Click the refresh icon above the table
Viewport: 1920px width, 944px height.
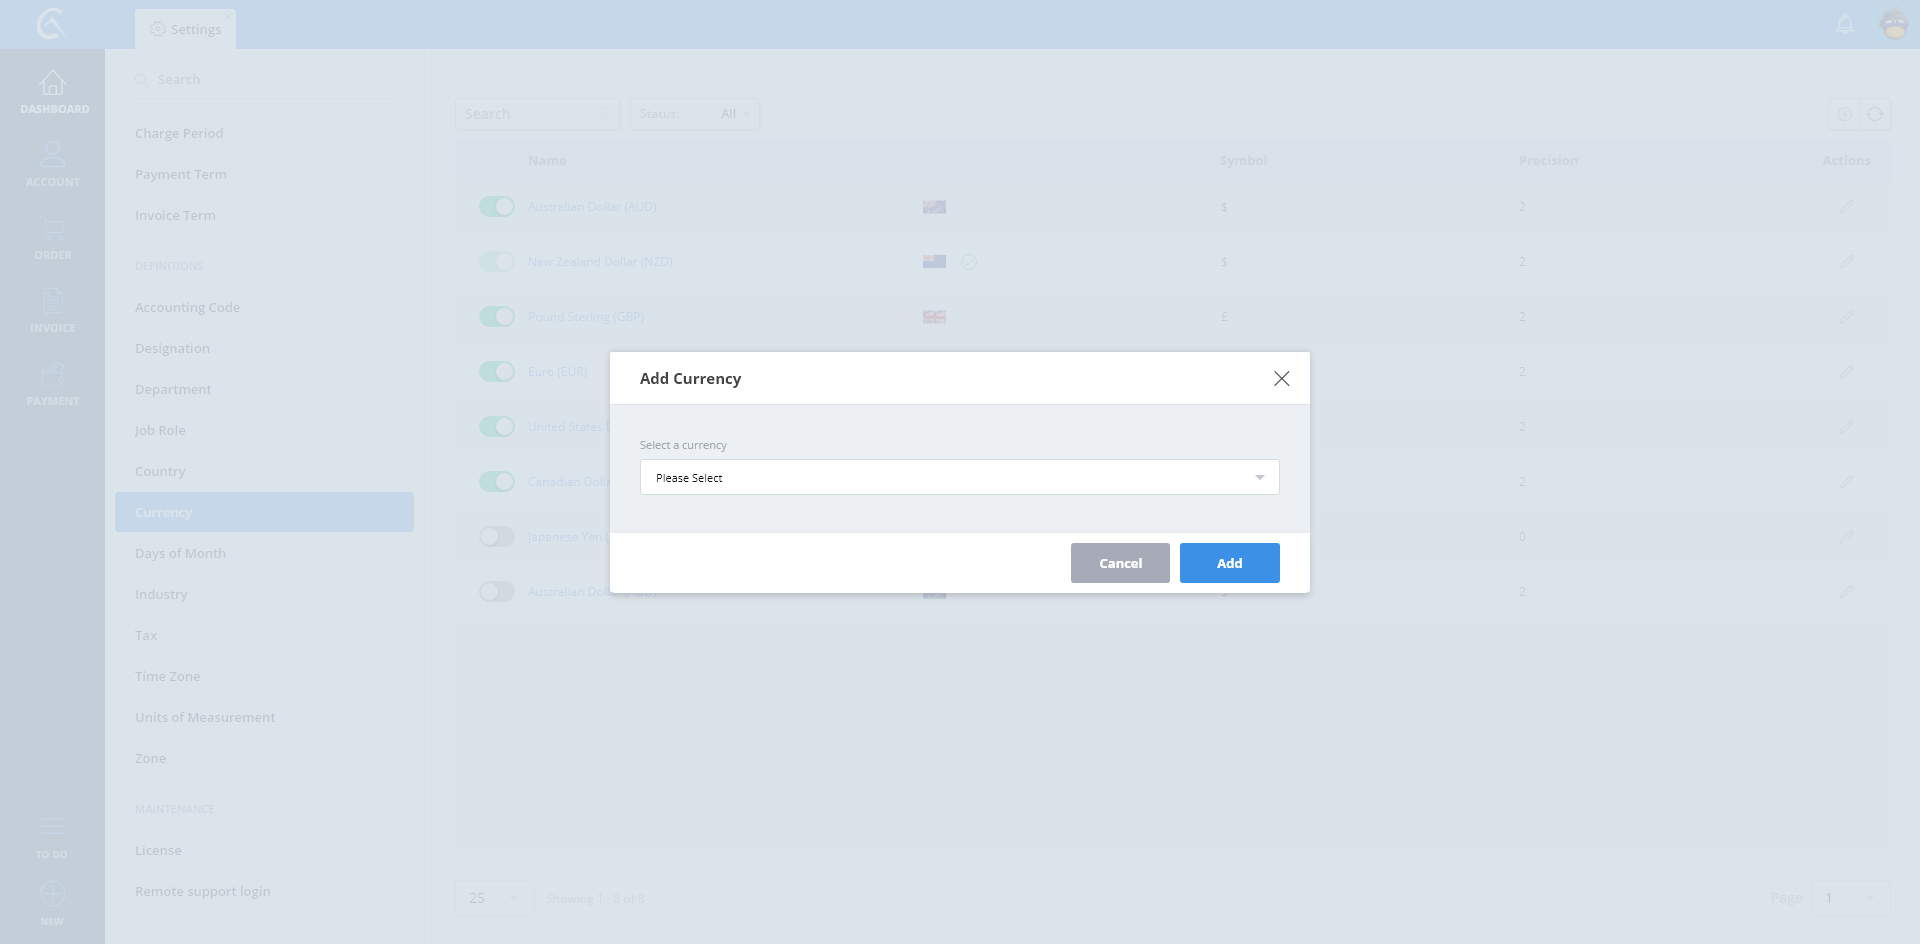[1875, 114]
